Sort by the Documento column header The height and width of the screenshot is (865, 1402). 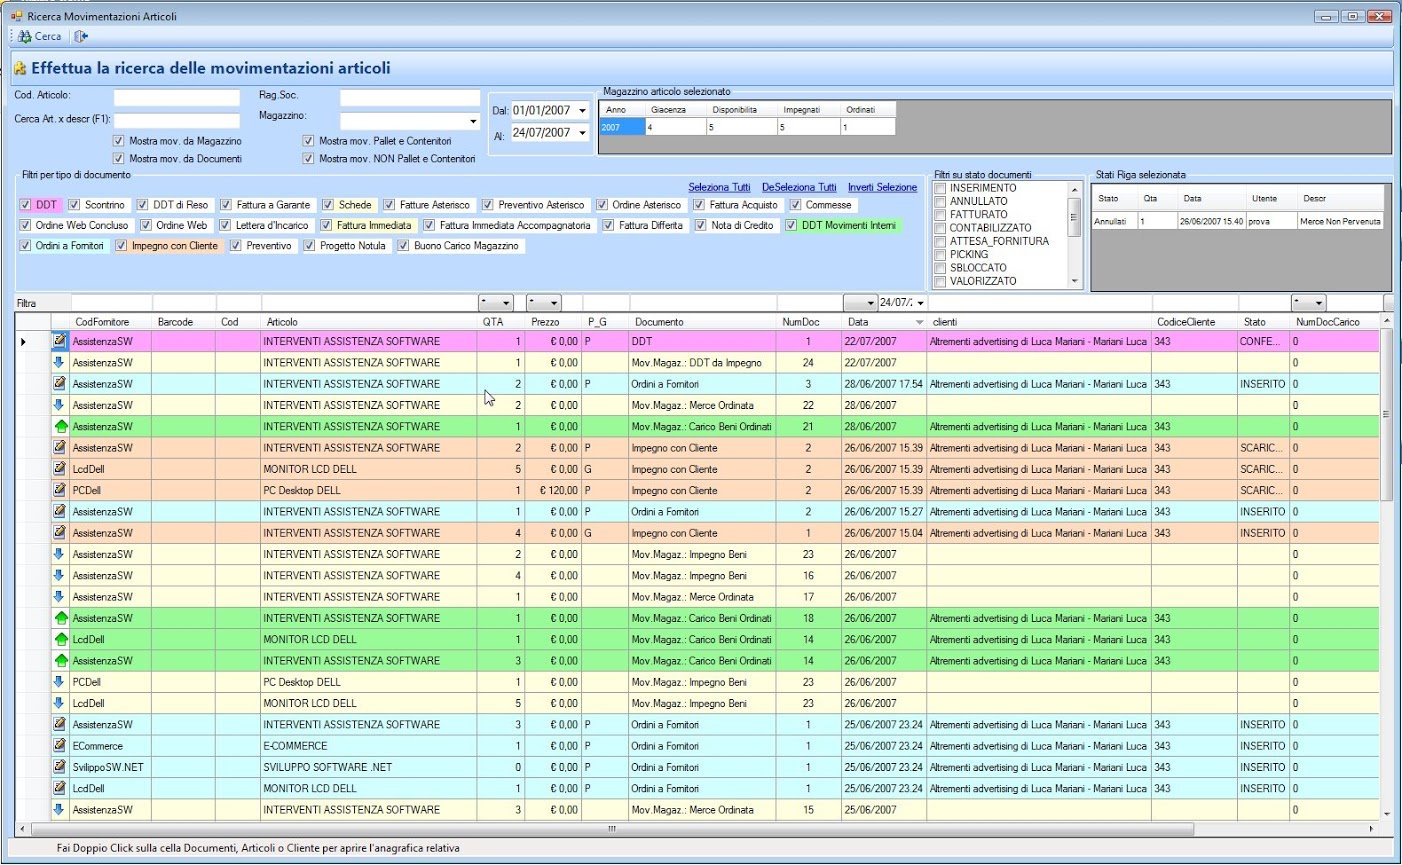704,322
